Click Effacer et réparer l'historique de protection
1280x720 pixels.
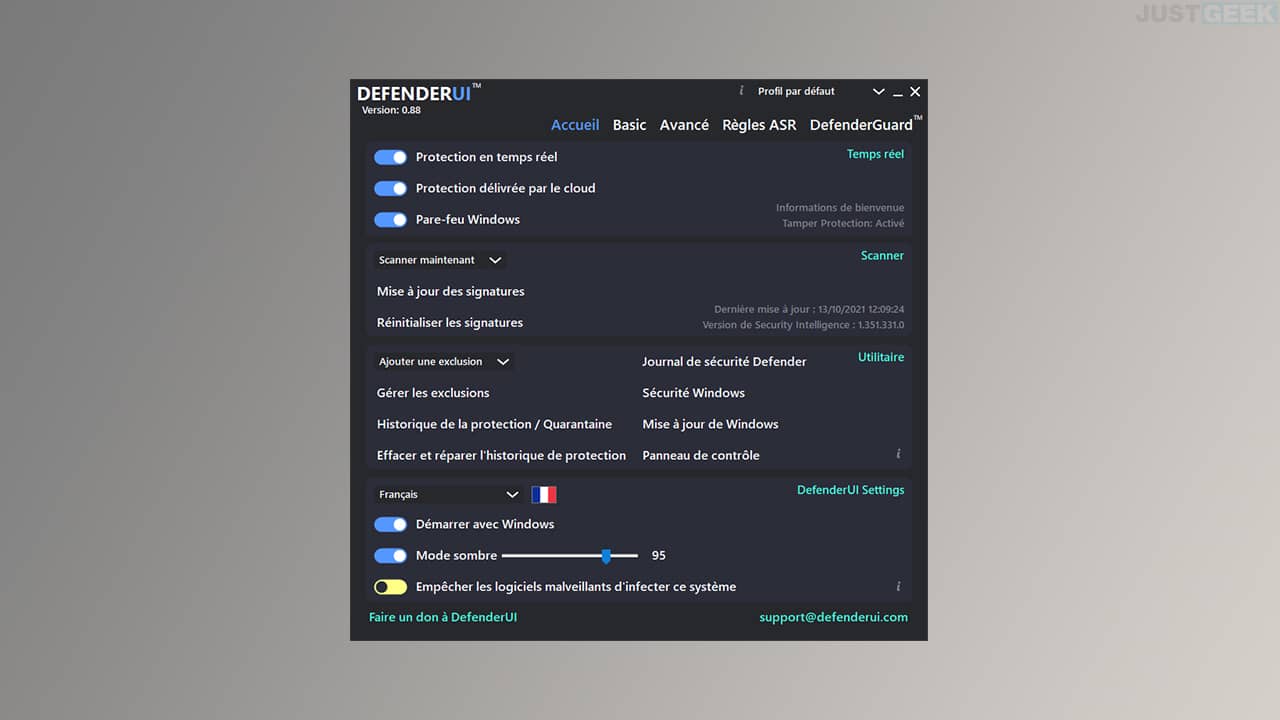[501, 455]
